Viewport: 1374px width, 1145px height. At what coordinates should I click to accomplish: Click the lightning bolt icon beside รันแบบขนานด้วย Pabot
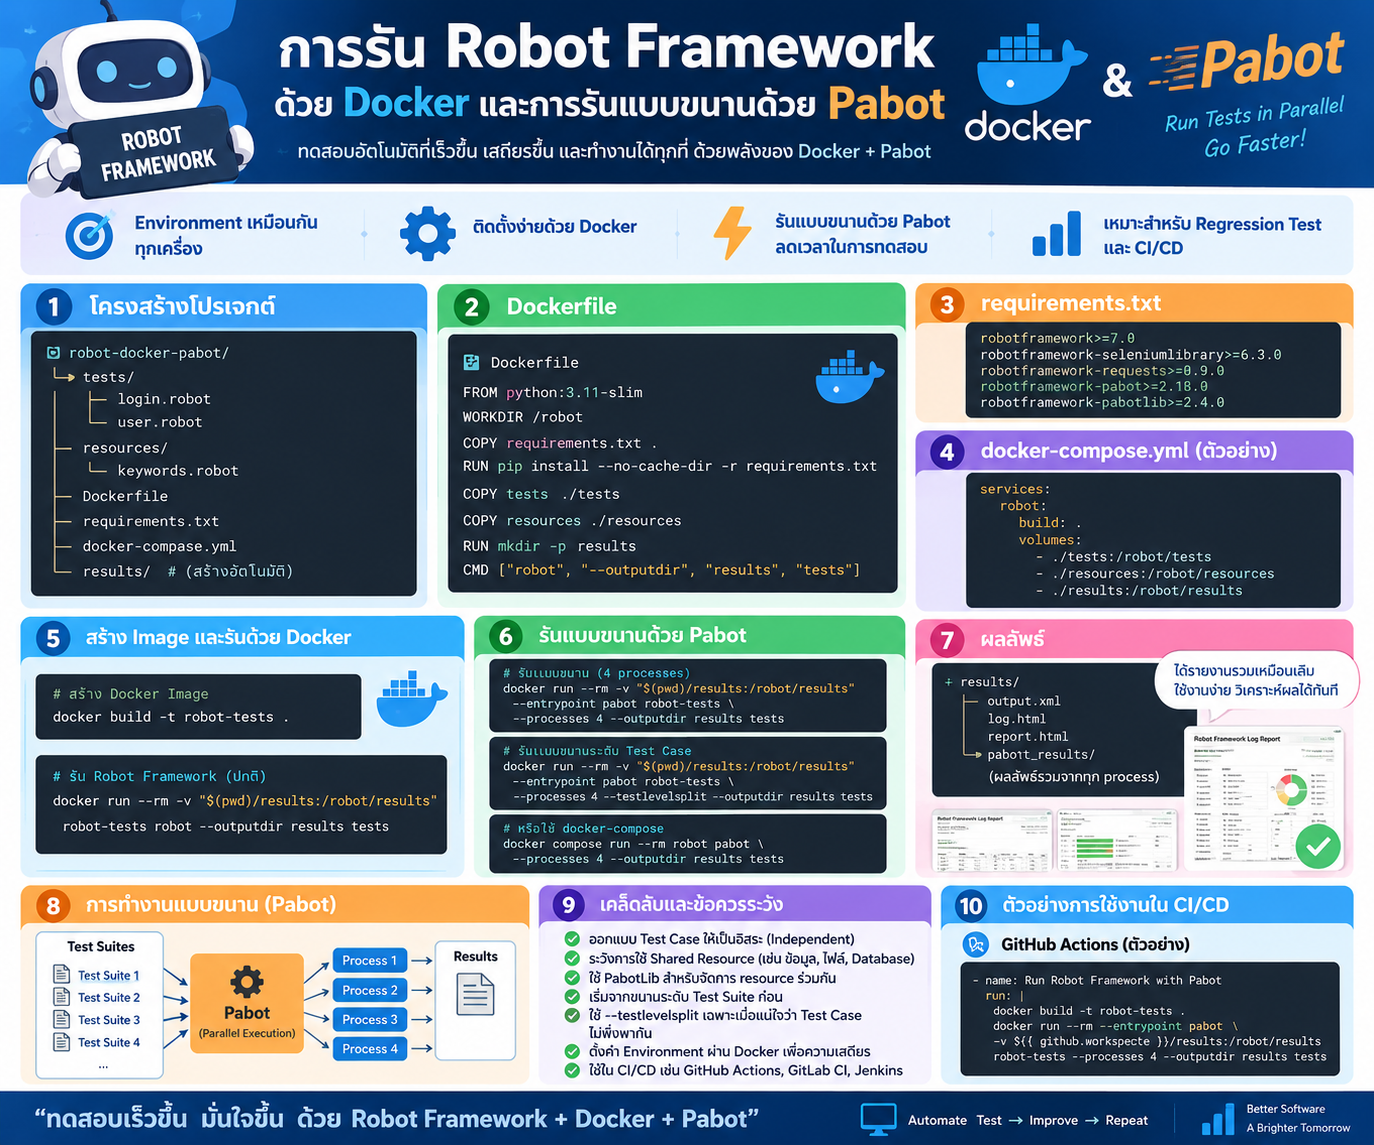pyautogui.click(x=732, y=233)
